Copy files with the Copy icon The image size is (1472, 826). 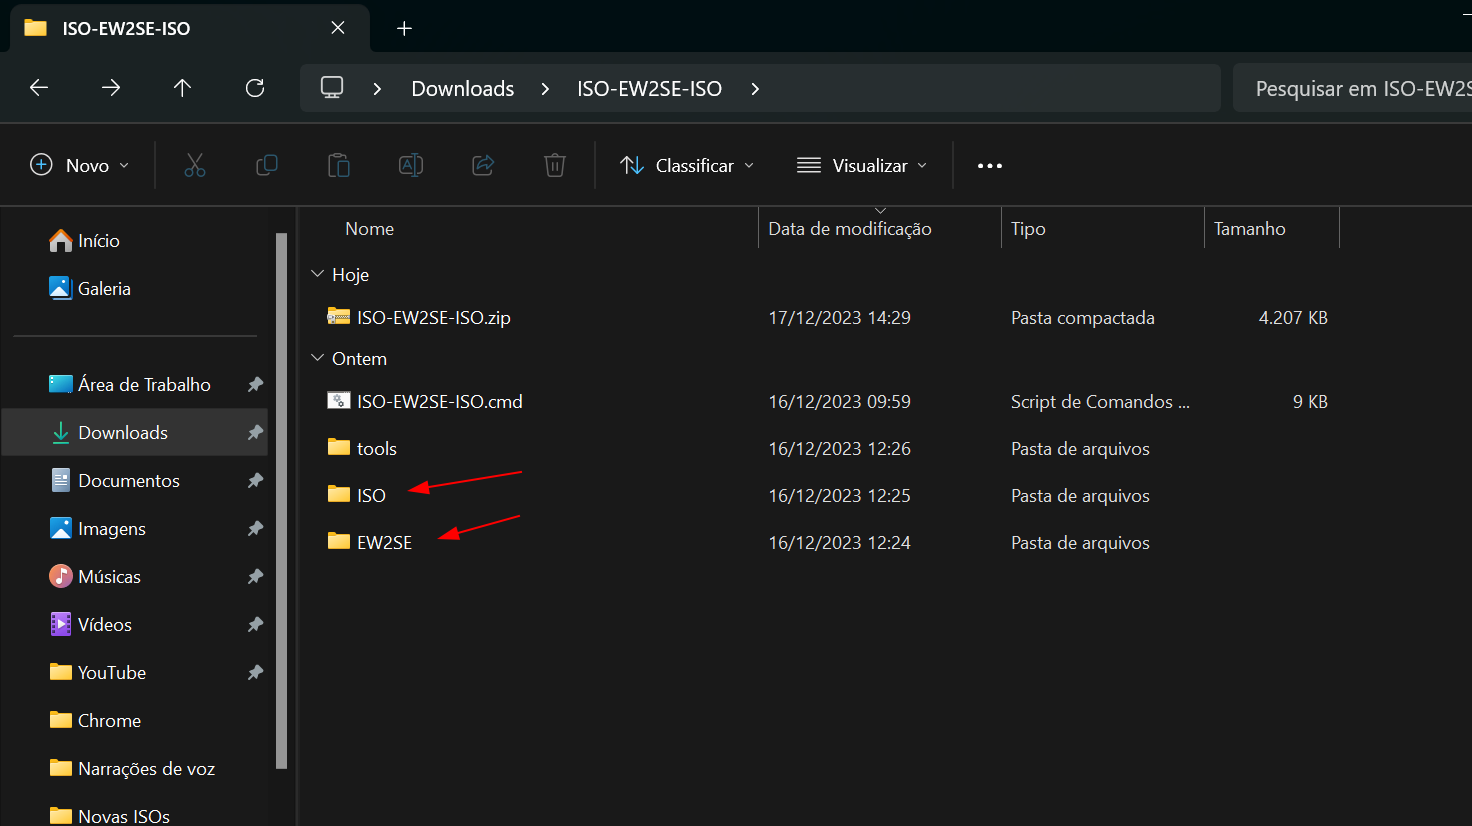(x=267, y=165)
